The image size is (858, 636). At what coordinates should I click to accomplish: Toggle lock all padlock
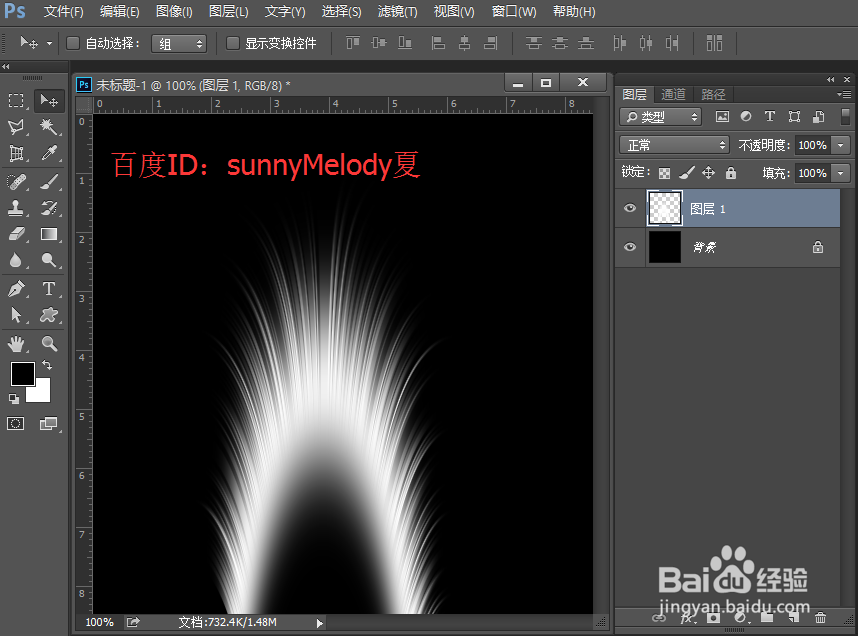[x=731, y=173]
